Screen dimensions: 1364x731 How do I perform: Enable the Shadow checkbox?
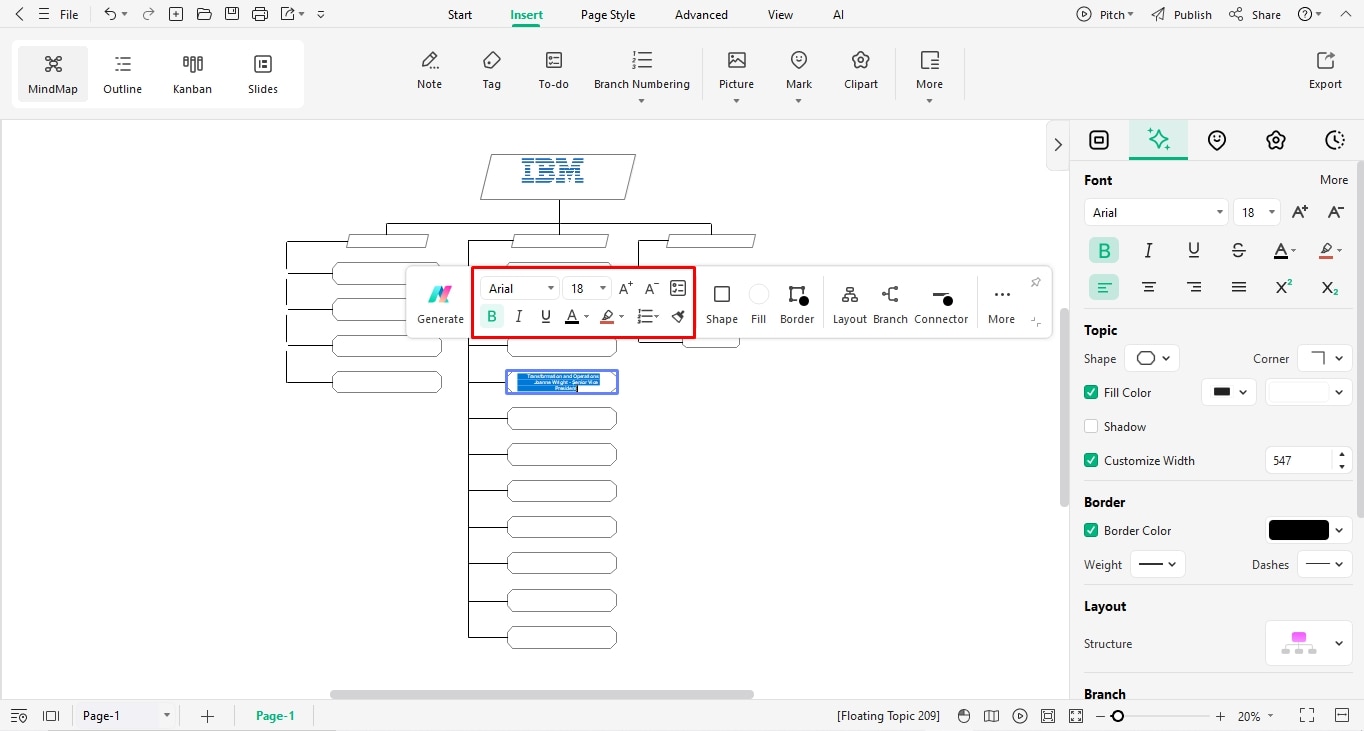pyautogui.click(x=1091, y=427)
